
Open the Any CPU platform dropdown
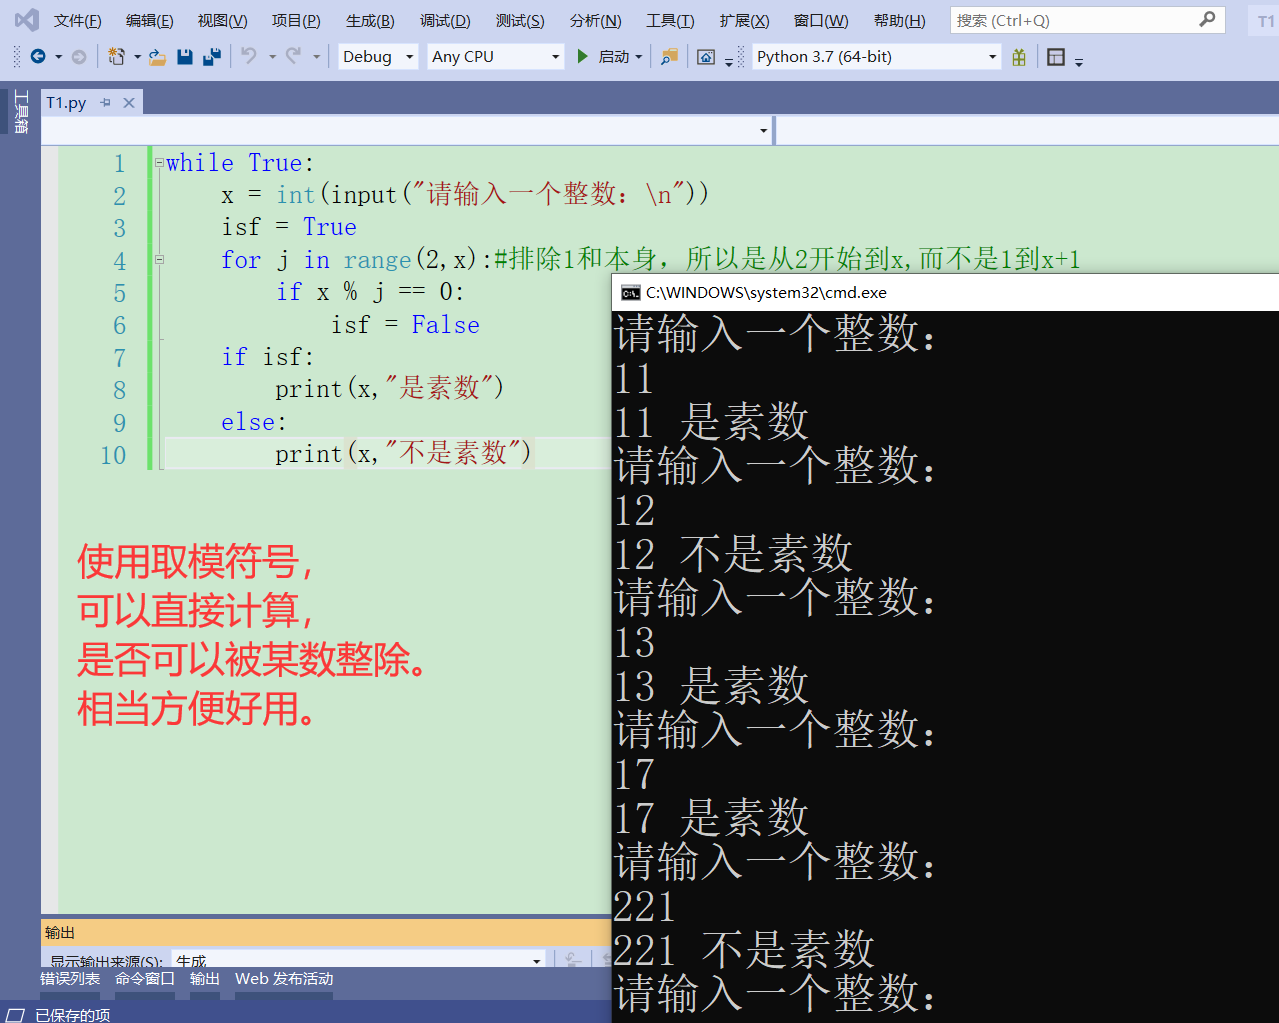[496, 57]
